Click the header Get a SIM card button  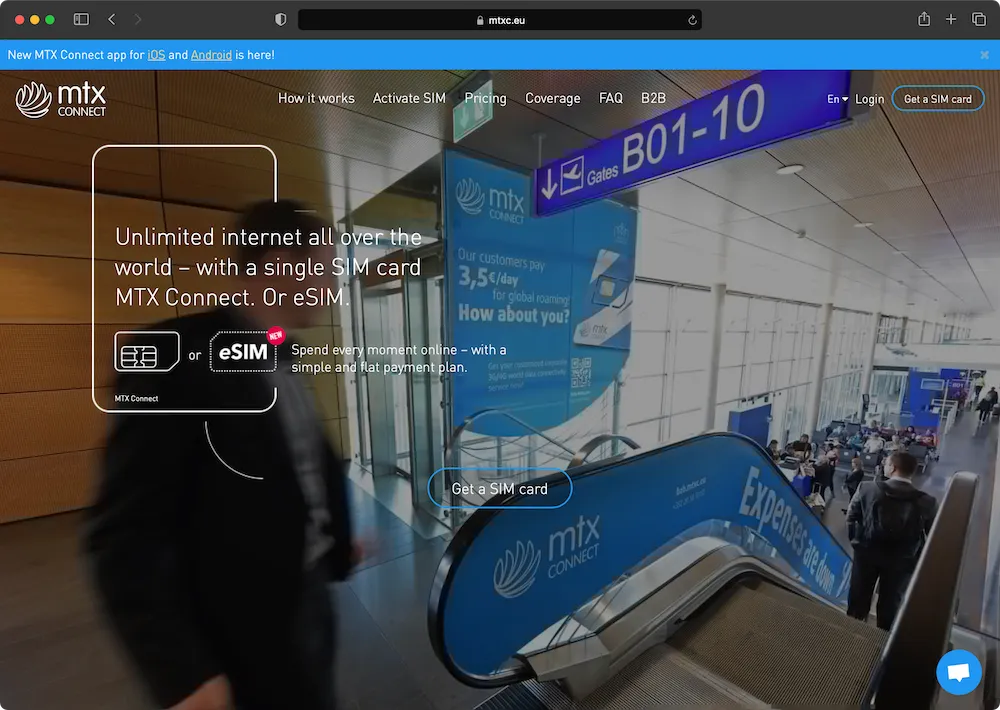tap(938, 99)
